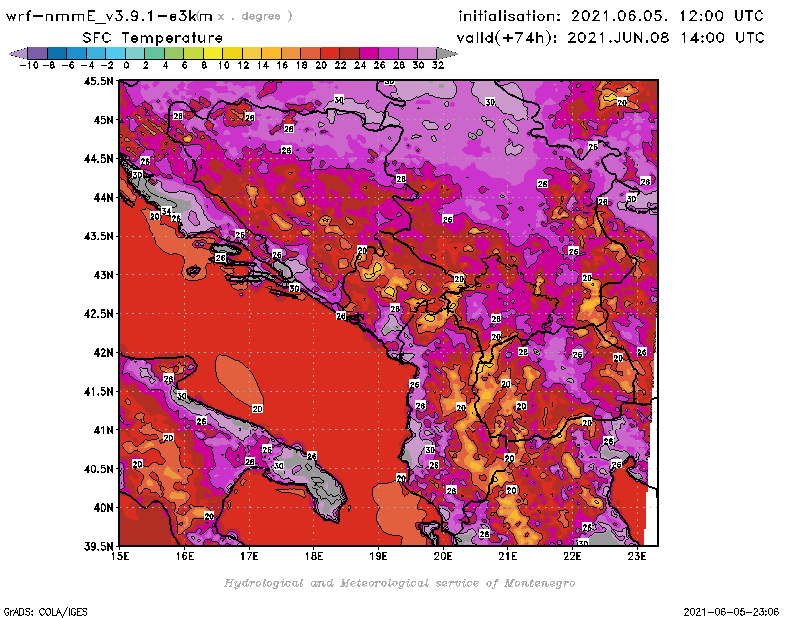This screenshot has height=618, width=800.
Task: Select the legend swatch between -10 and -8
Action: [38, 53]
